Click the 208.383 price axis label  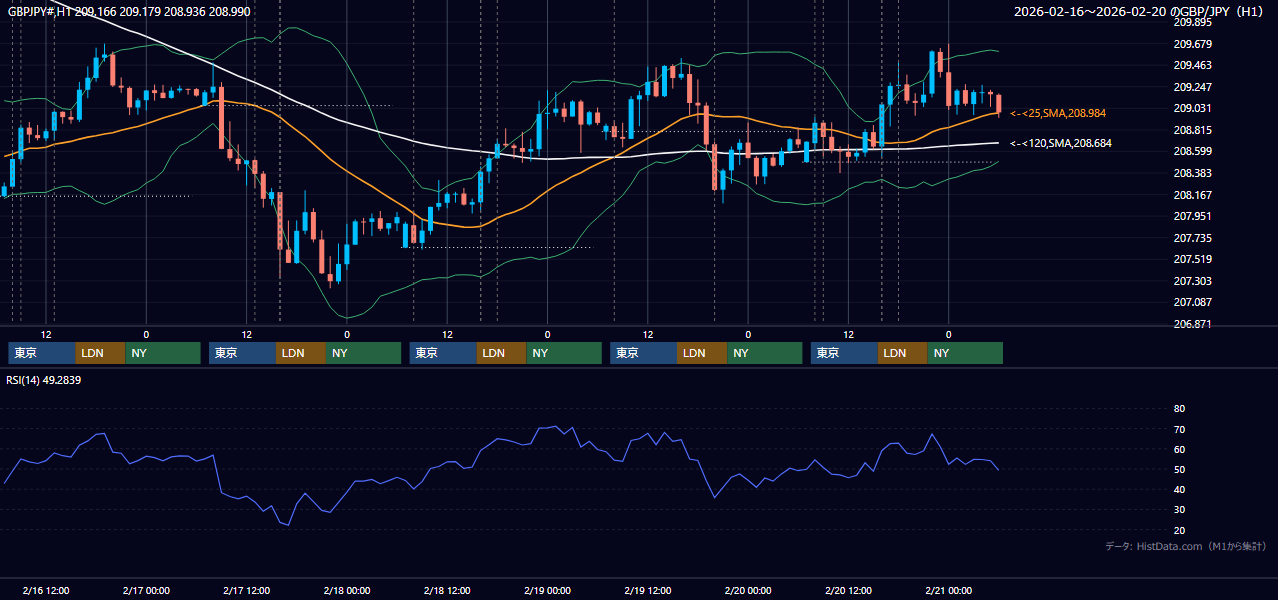click(1192, 173)
